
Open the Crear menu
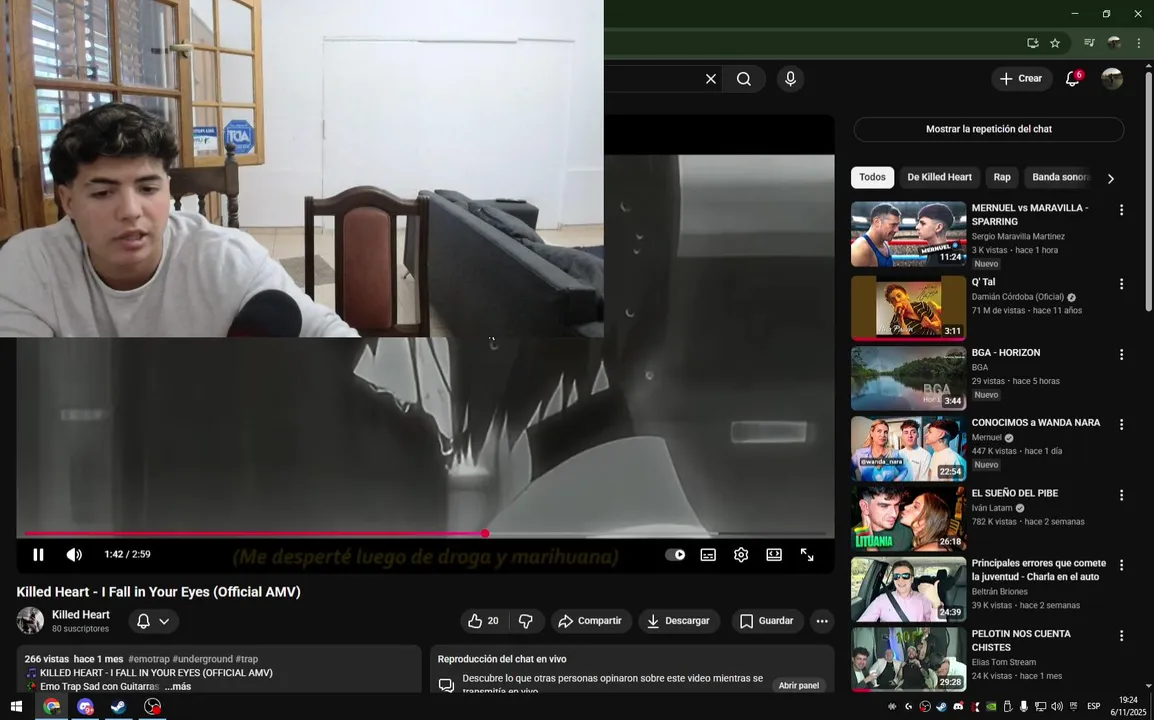(1021, 79)
